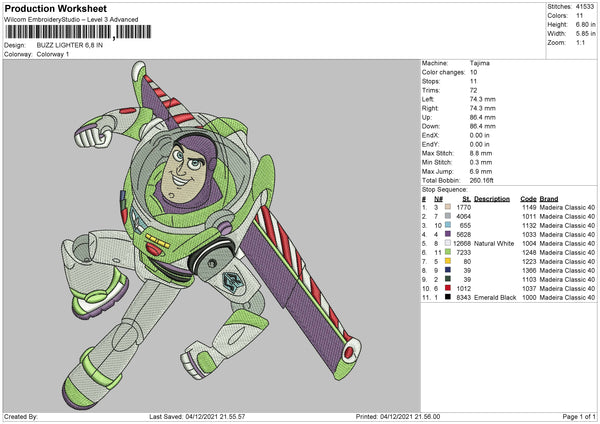Click stitch count '7233' in stop 6
The height and width of the screenshot is (424, 600).
coord(464,253)
